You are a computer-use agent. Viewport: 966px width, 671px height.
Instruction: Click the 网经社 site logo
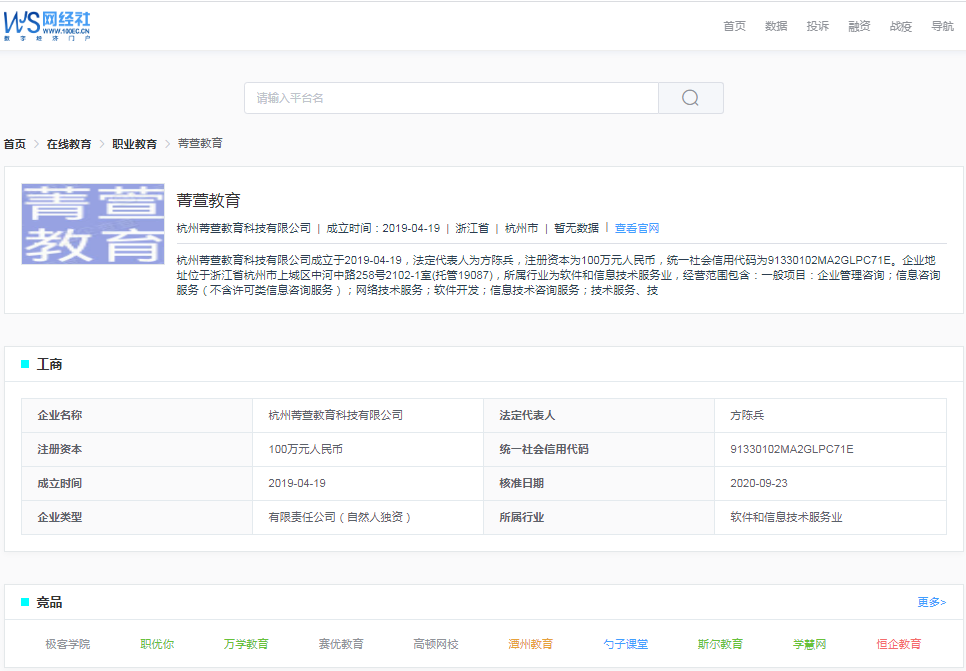click(47, 26)
